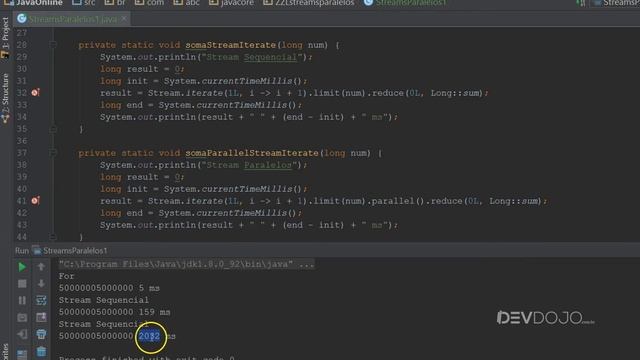This screenshot has height=360, width=640.
Task: Click javacore package in navigation bar
Action: (x=231, y=3)
